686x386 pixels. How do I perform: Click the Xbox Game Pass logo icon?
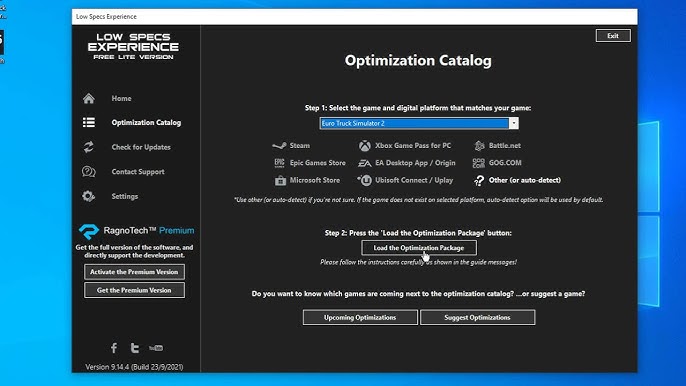coord(365,146)
